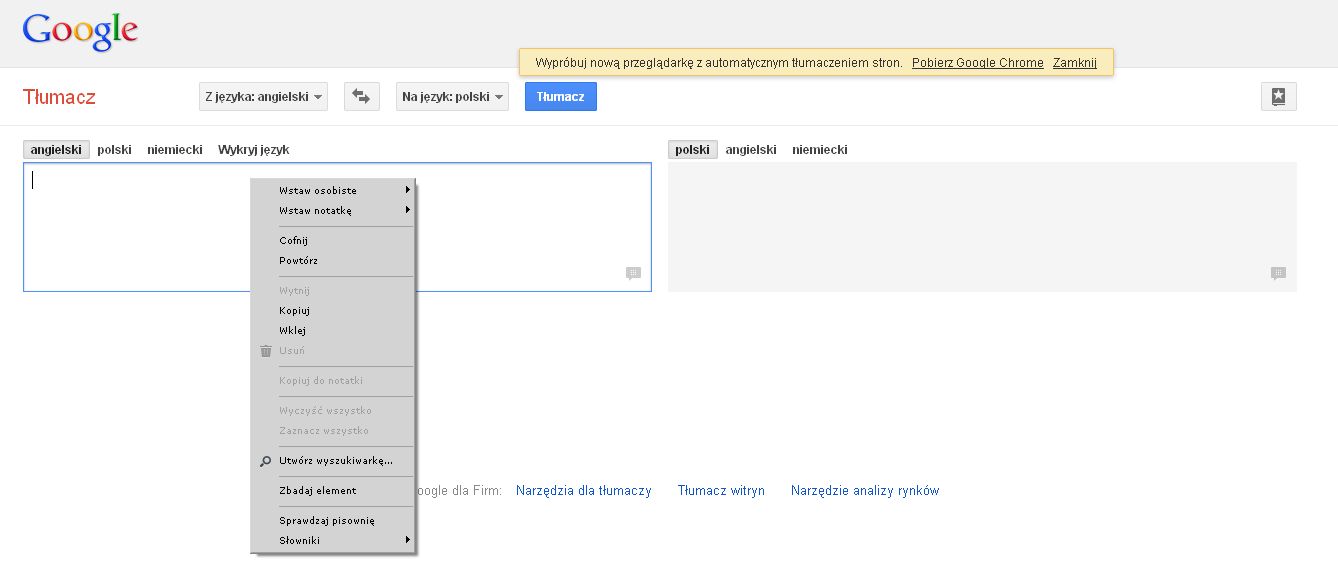Click the blue 'Tłumacz' button
The height and width of the screenshot is (588, 1338).
tap(561, 97)
